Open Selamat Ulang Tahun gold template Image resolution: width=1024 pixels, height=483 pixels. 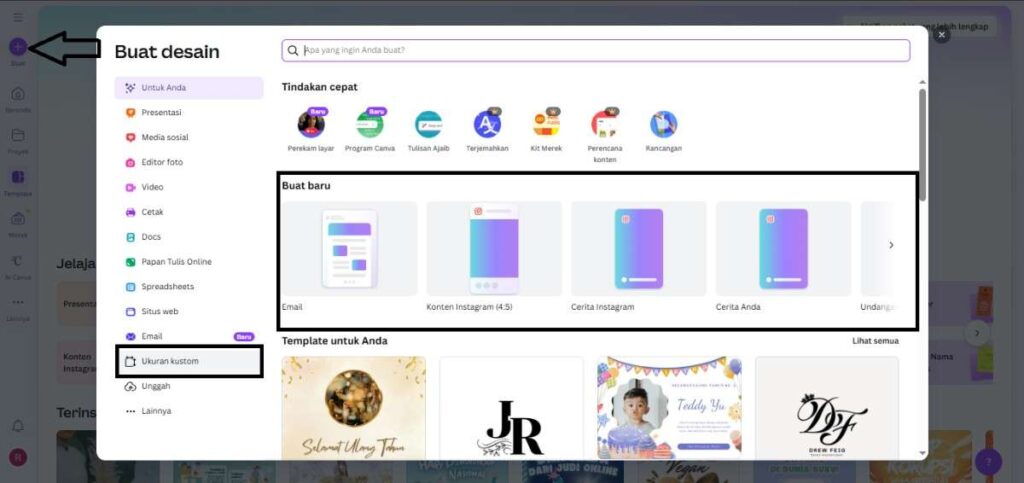(x=353, y=408)
